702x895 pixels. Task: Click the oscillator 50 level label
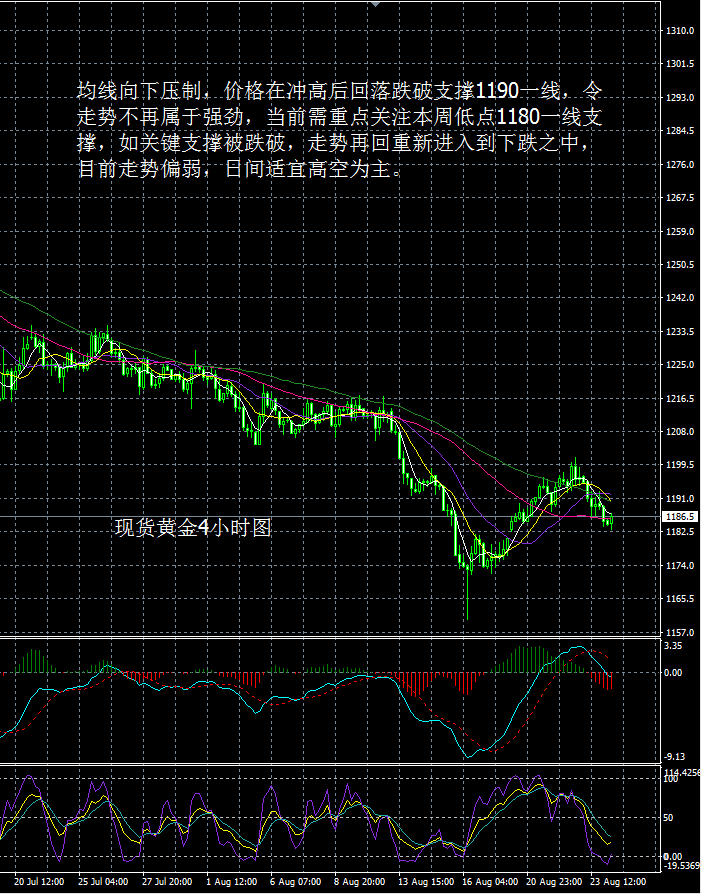tap(670, 818)
